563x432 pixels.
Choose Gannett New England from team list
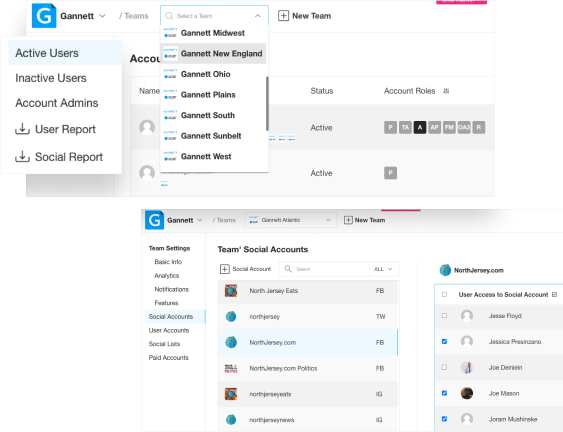click(x=213, y=54)
